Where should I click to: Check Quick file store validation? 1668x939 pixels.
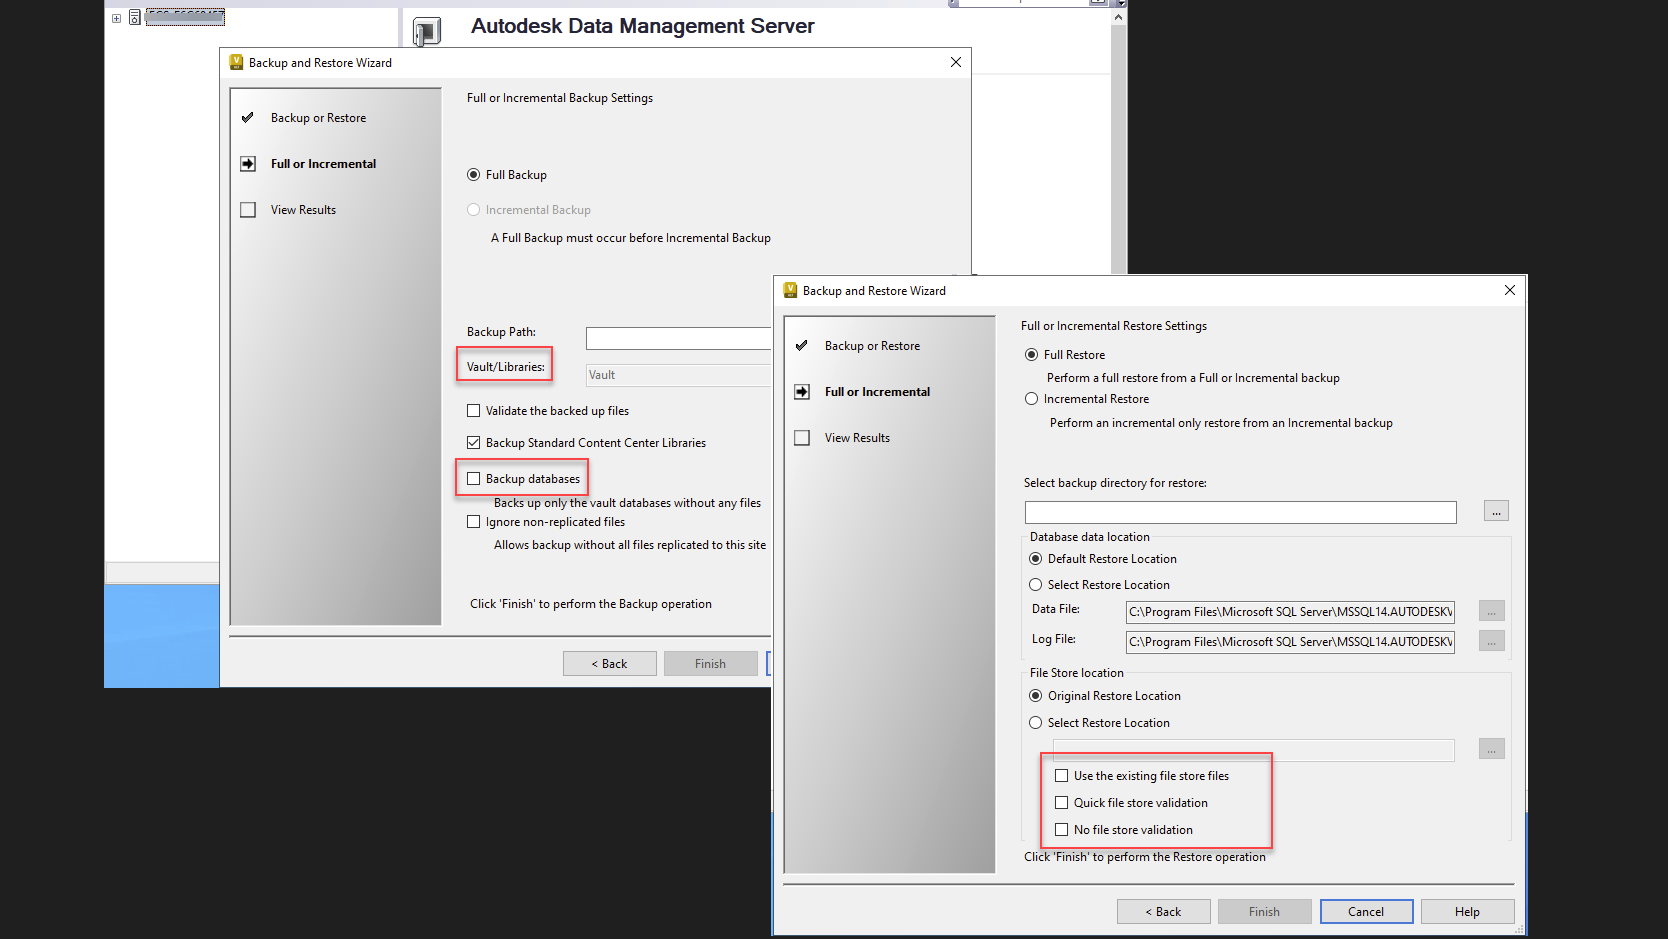tap(1062, 803)
